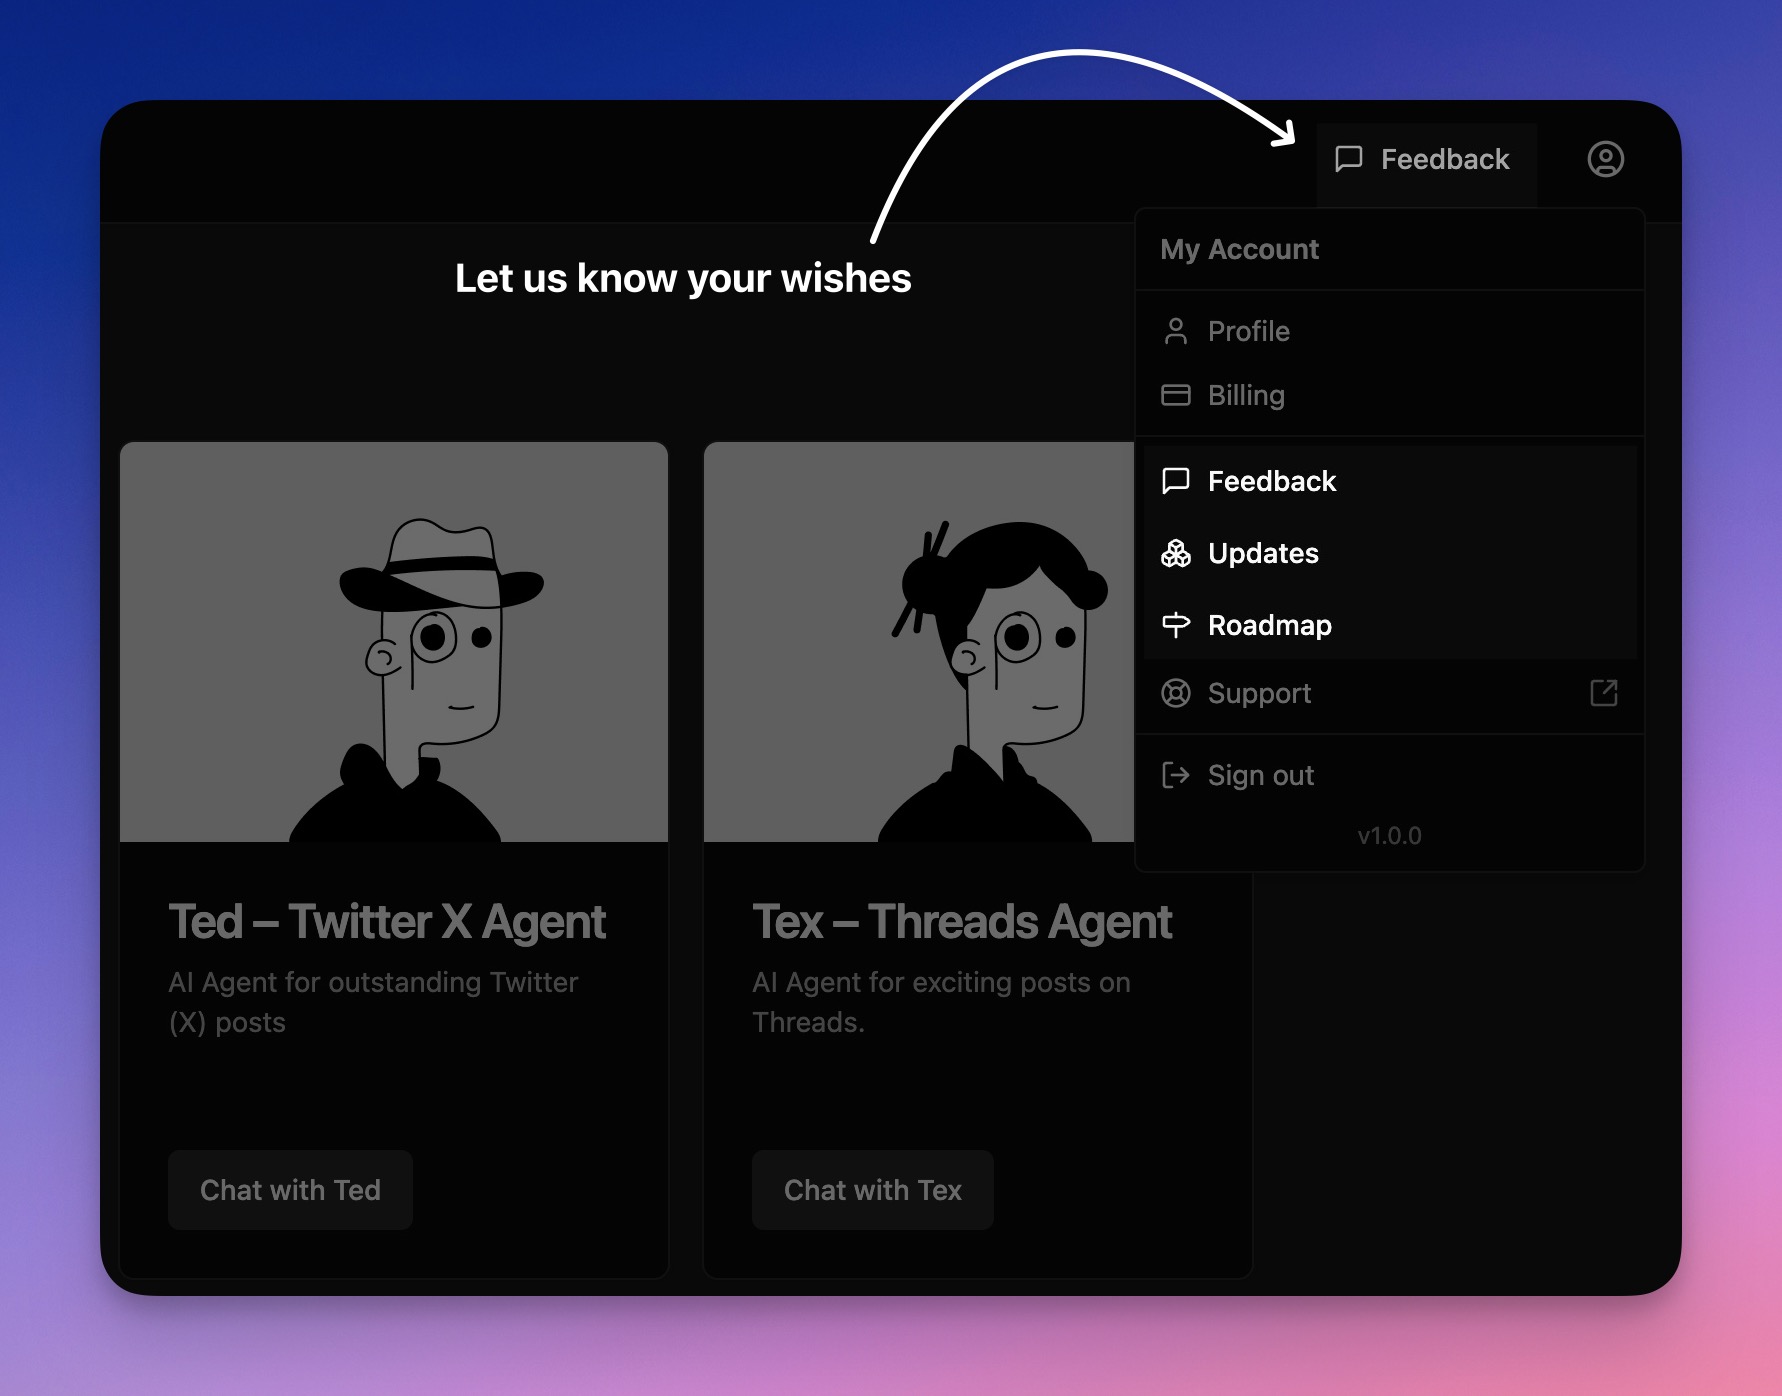1782x1396 pixels.
Task: Open the Tex agent portrait image
Action: [x=918, y=642]
